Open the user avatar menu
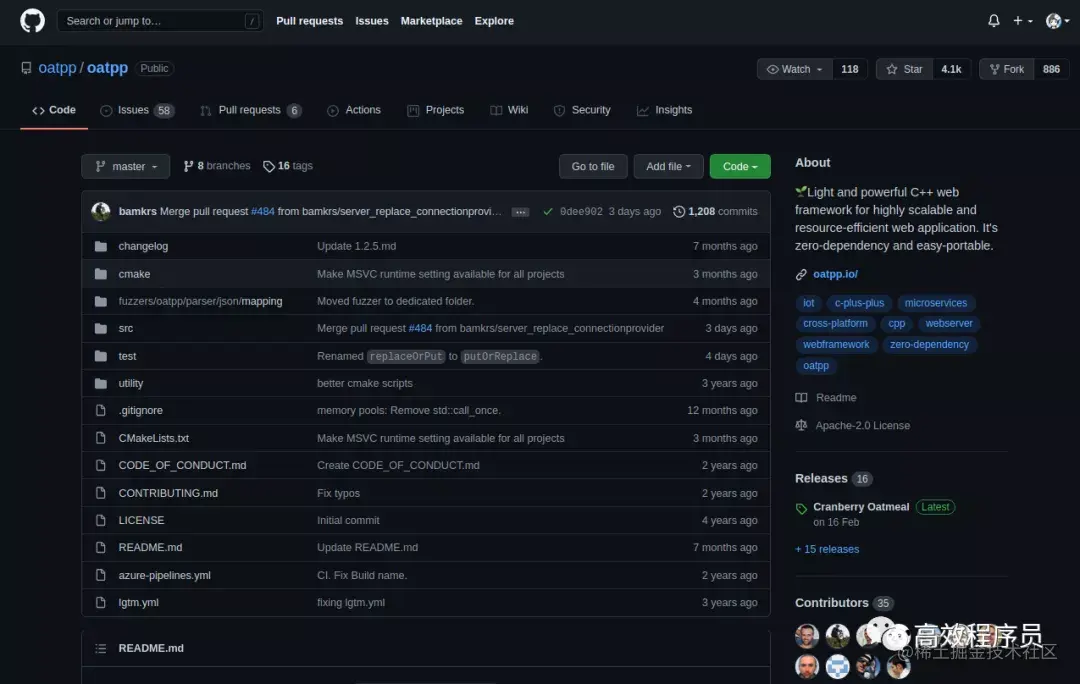 1057,21
